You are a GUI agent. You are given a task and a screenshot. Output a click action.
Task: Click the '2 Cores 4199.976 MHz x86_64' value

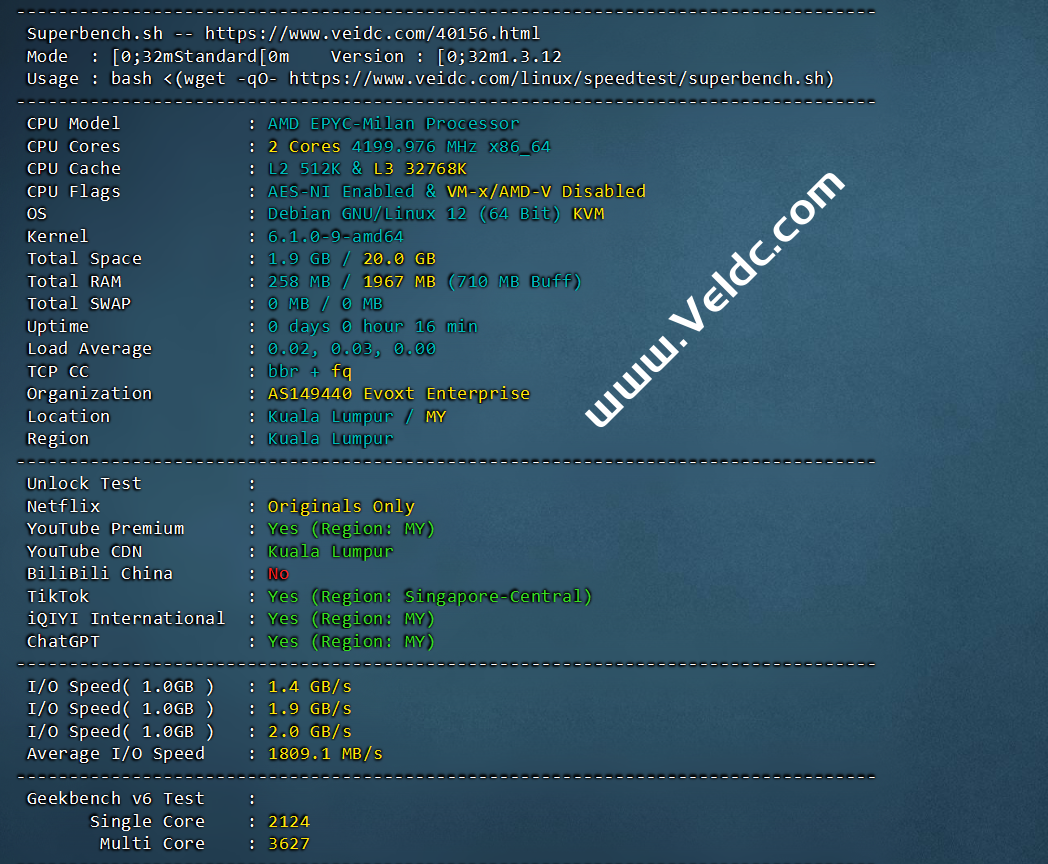pos(409,146)
